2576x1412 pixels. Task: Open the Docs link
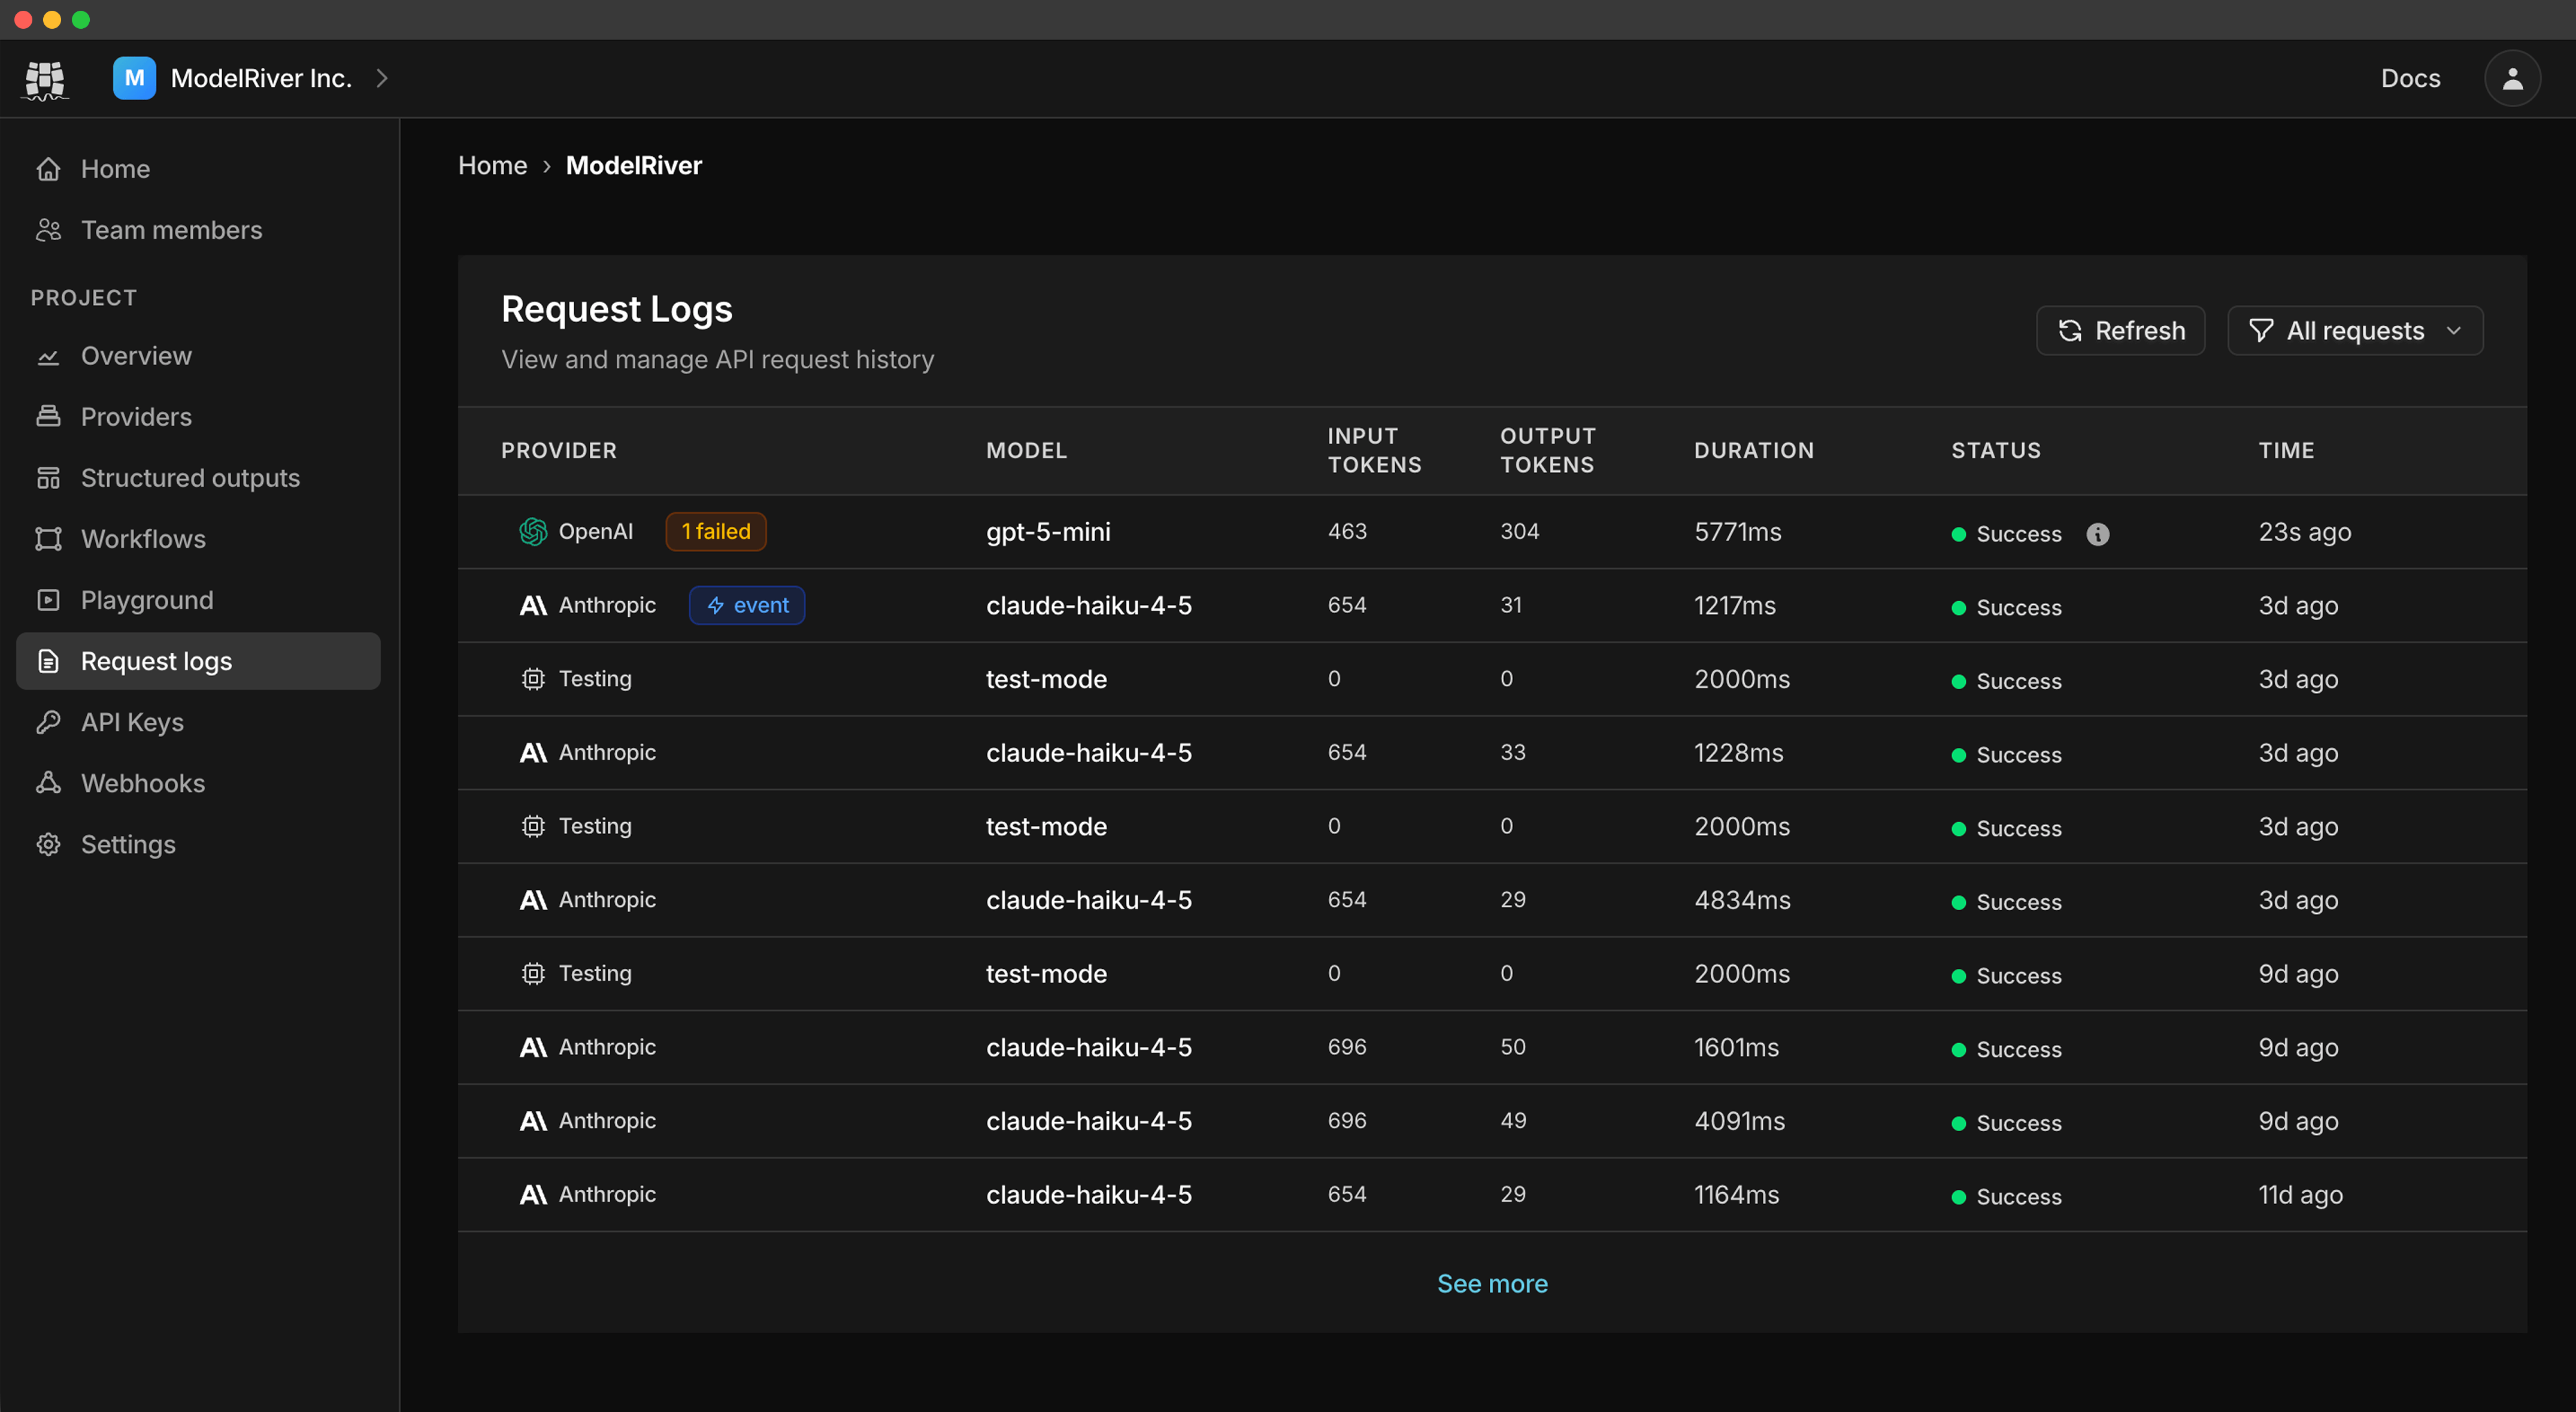(x=2410, y=78)
